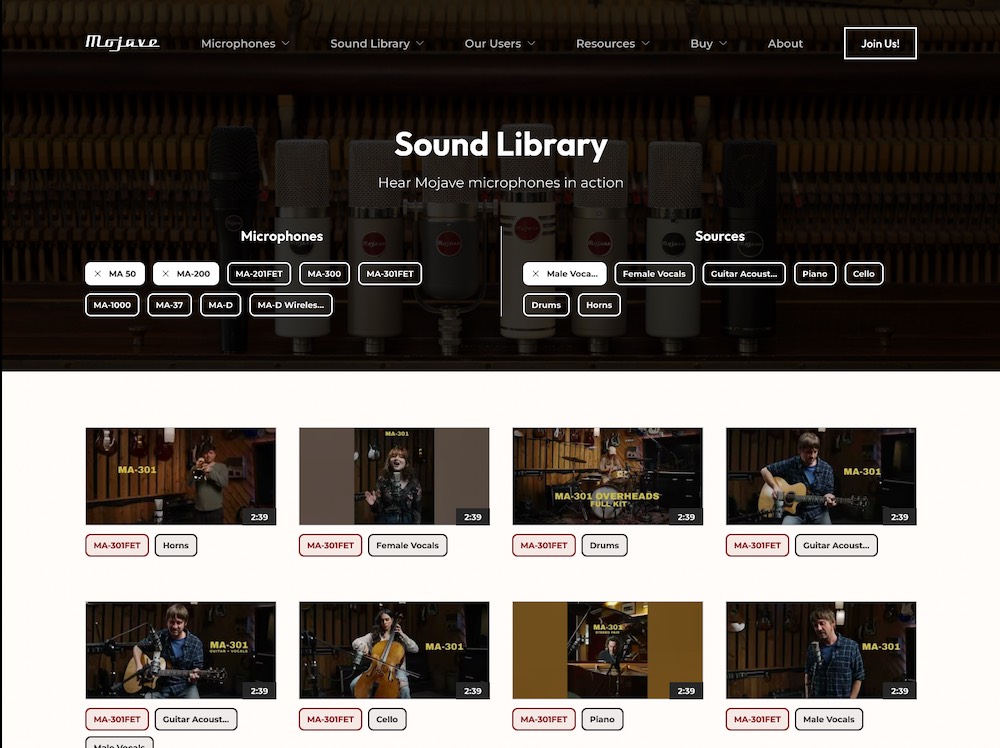Viewport: 1000px width, 748px height.
Task: Expand the Buy menu
Action: tap(708, 44)
